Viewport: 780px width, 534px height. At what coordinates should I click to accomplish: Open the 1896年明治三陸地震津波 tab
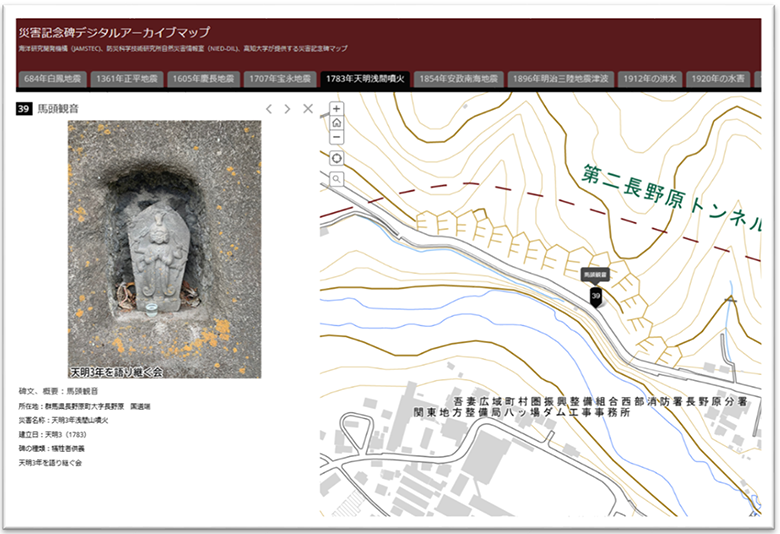click(x=560, y=78)
